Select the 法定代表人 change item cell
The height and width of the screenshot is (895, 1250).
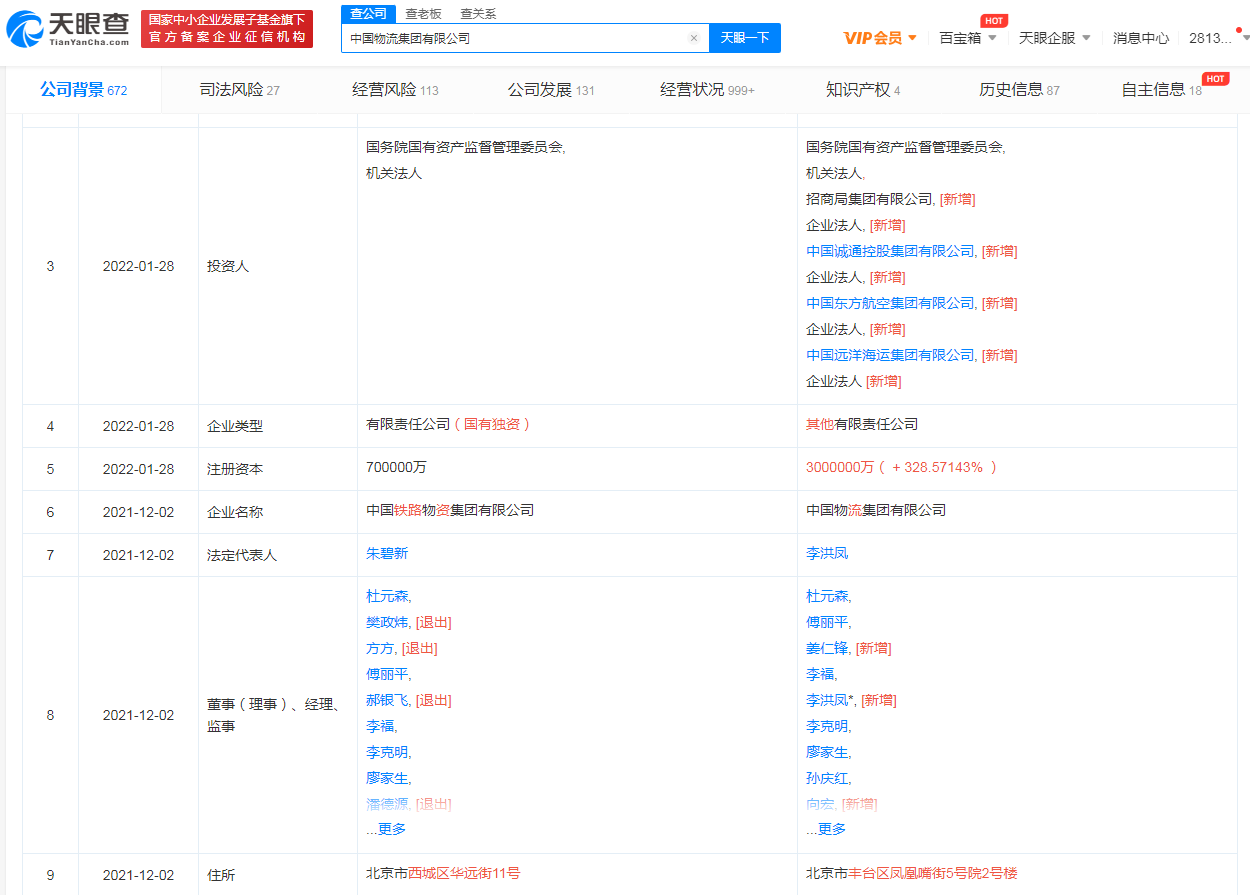click(278, 555)
